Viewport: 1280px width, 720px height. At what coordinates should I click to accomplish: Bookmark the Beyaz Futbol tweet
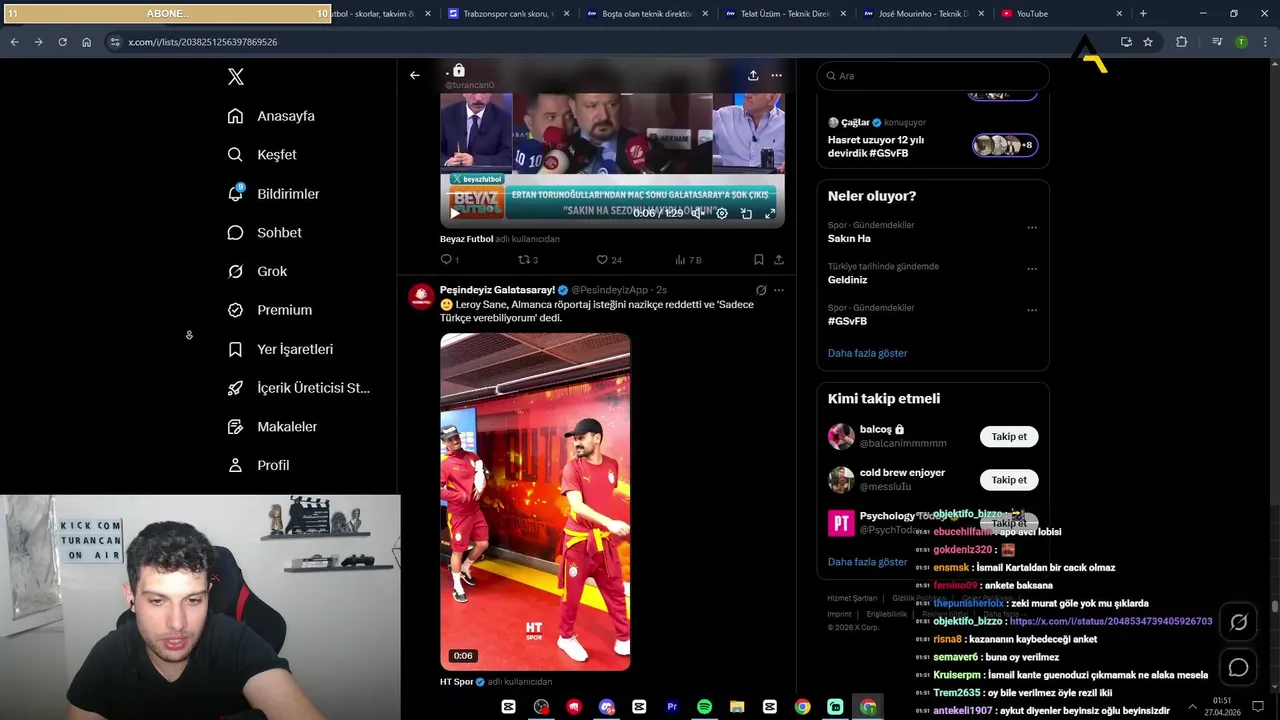[x=759, y=260]
